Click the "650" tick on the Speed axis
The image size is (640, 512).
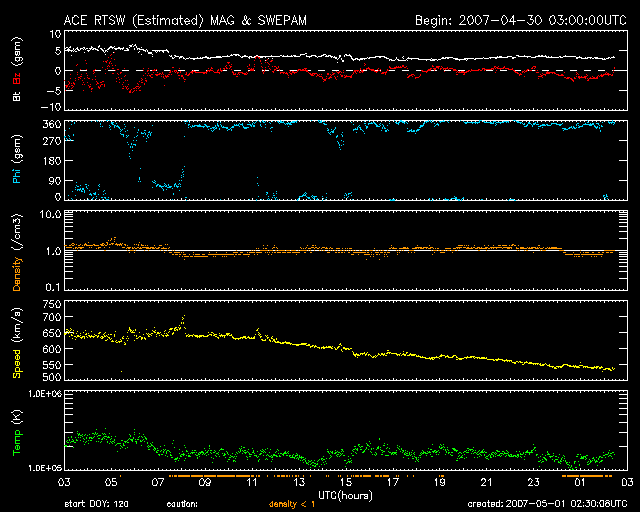click(51, 333)
